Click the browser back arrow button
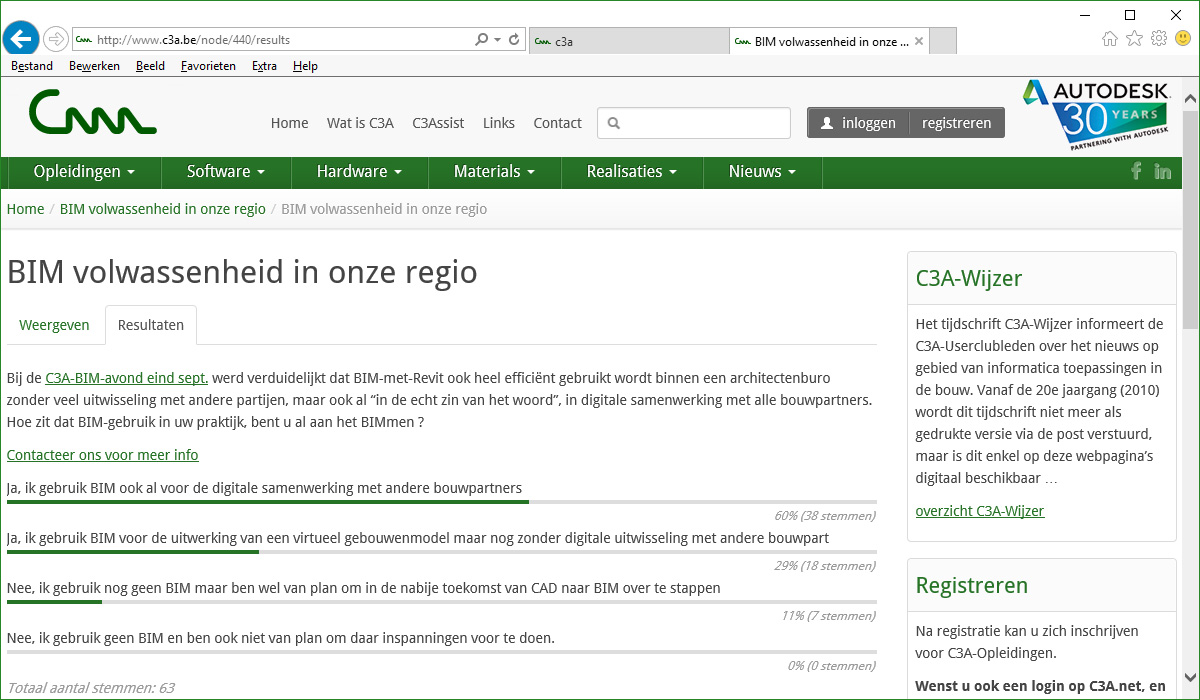Screen dimensions: 1200x700 tap(22, 39)
